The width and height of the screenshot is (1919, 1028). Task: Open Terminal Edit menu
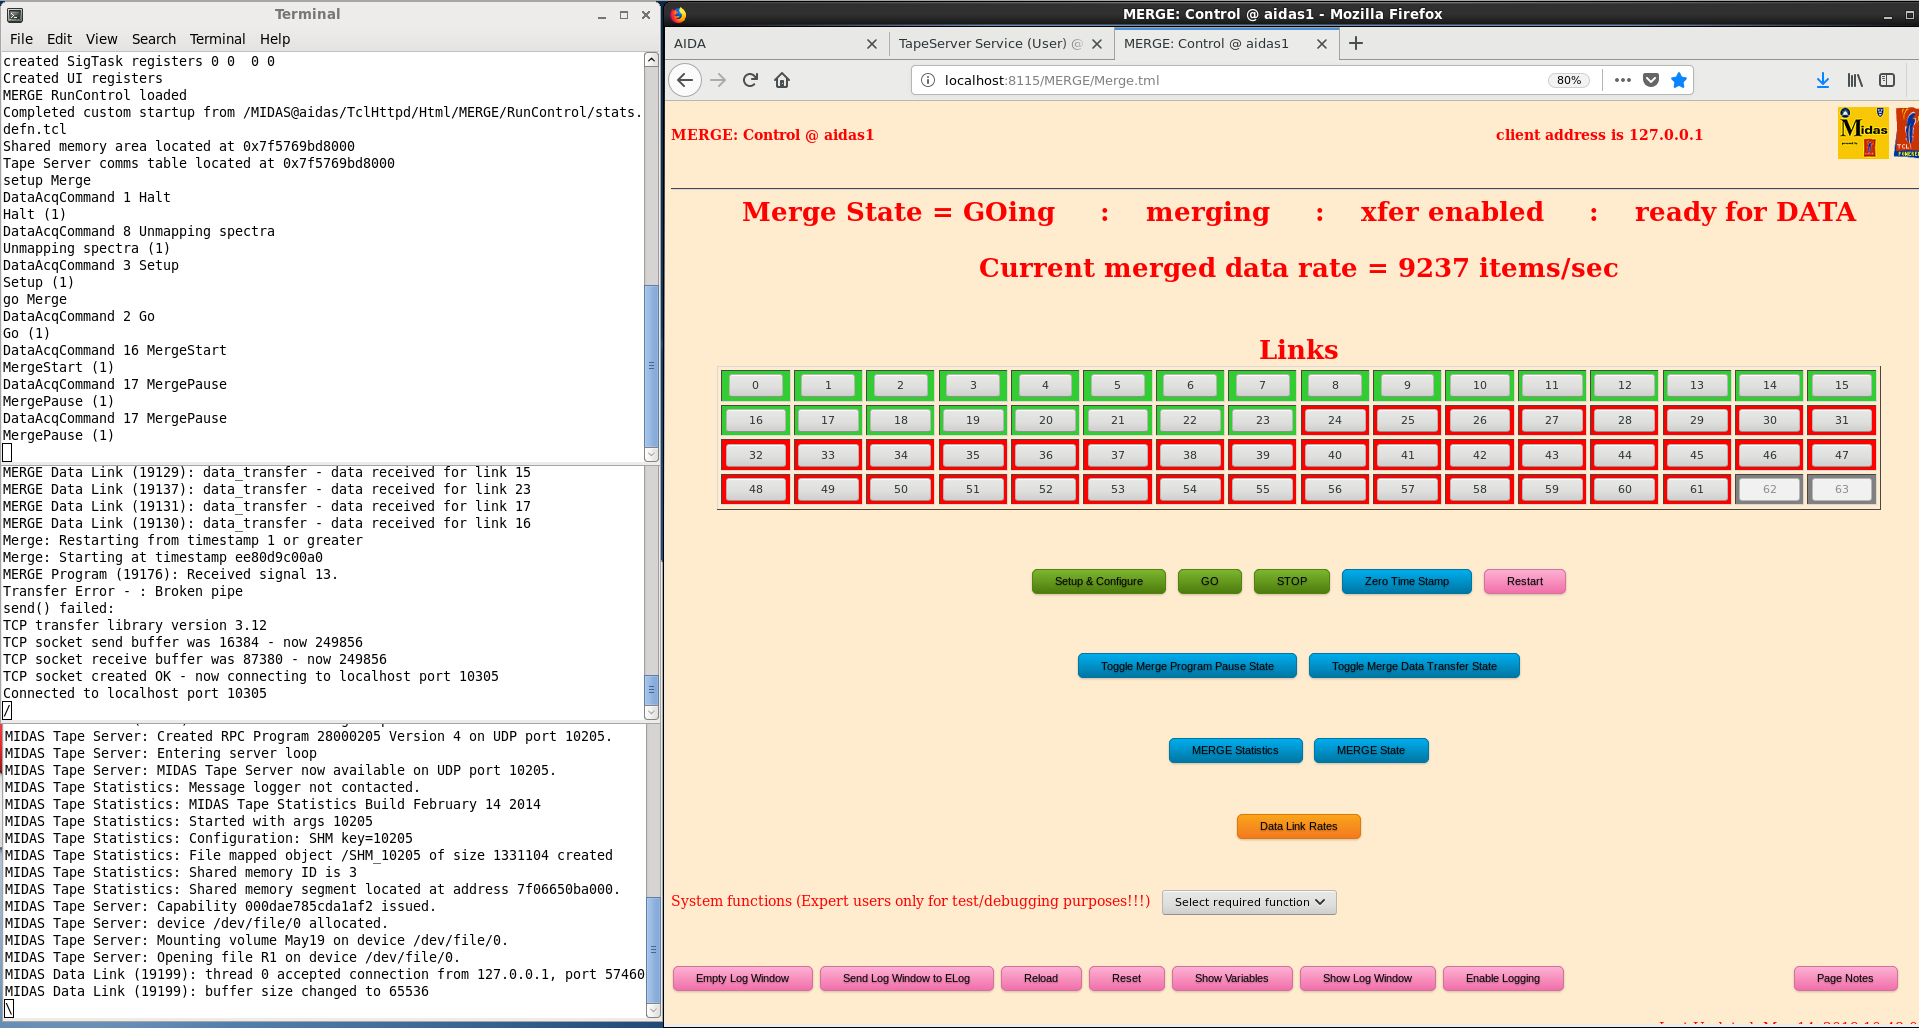[59, 39]
